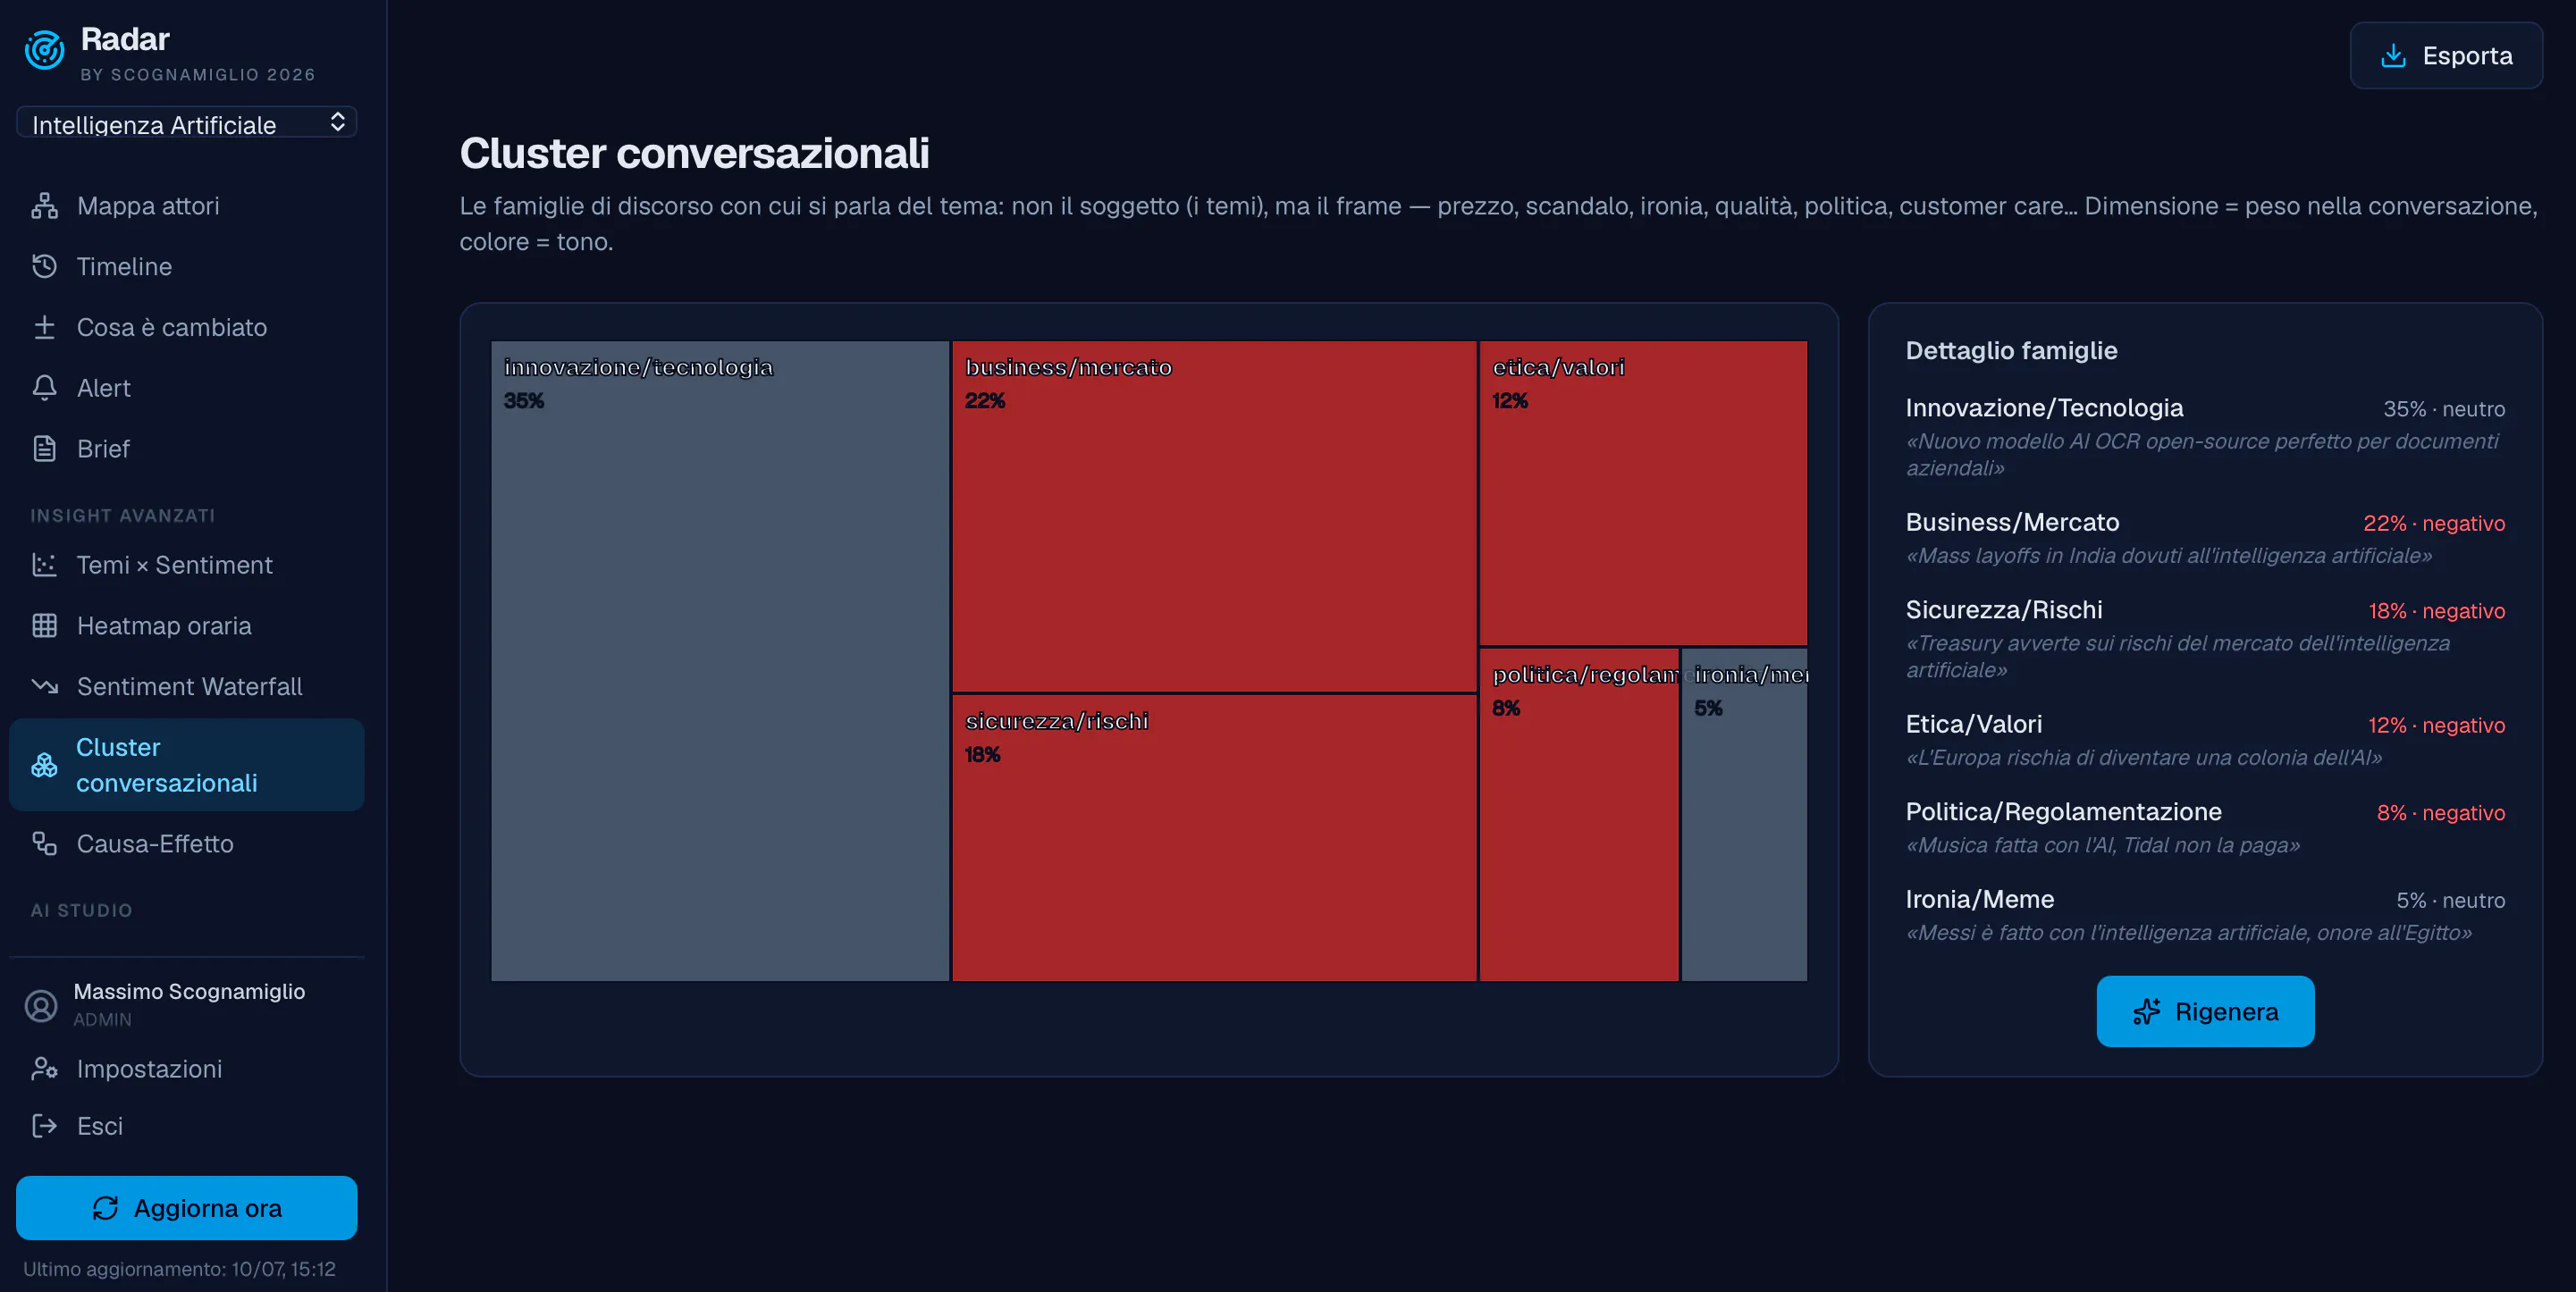The height and width of the screenshot is (1292, 2576).
Task: Click Sicurezza/Rischi family detail row
Action: point(2205,639)
